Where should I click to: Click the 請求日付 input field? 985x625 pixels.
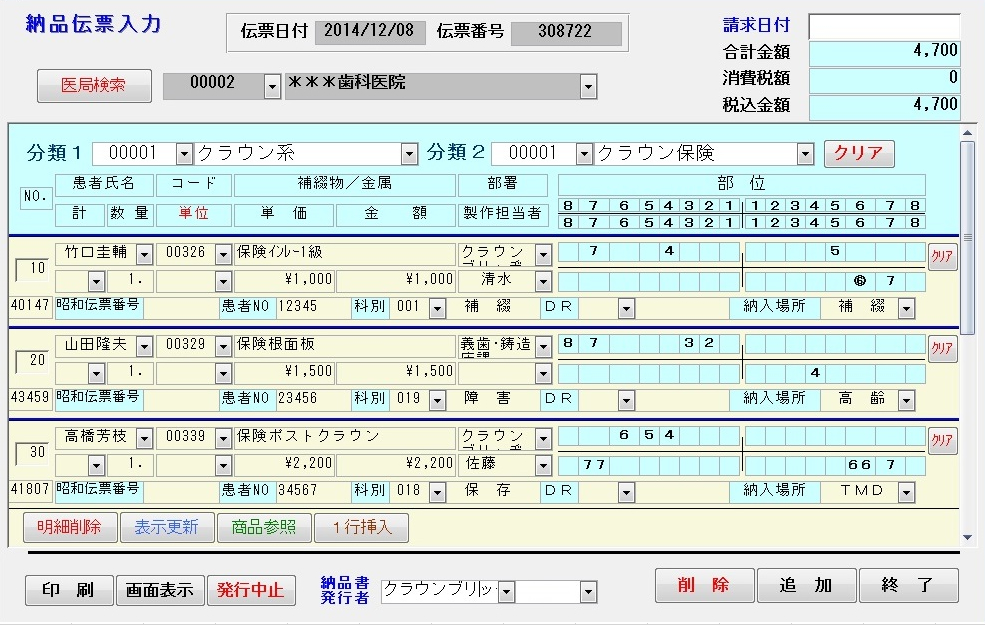click(x=883, y=26)
